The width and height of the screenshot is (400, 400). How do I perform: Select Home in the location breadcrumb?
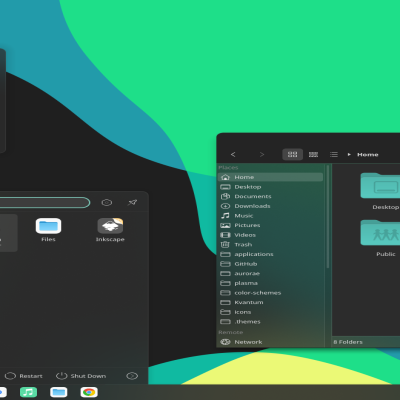pyautogui.click(x=368, y=154)
